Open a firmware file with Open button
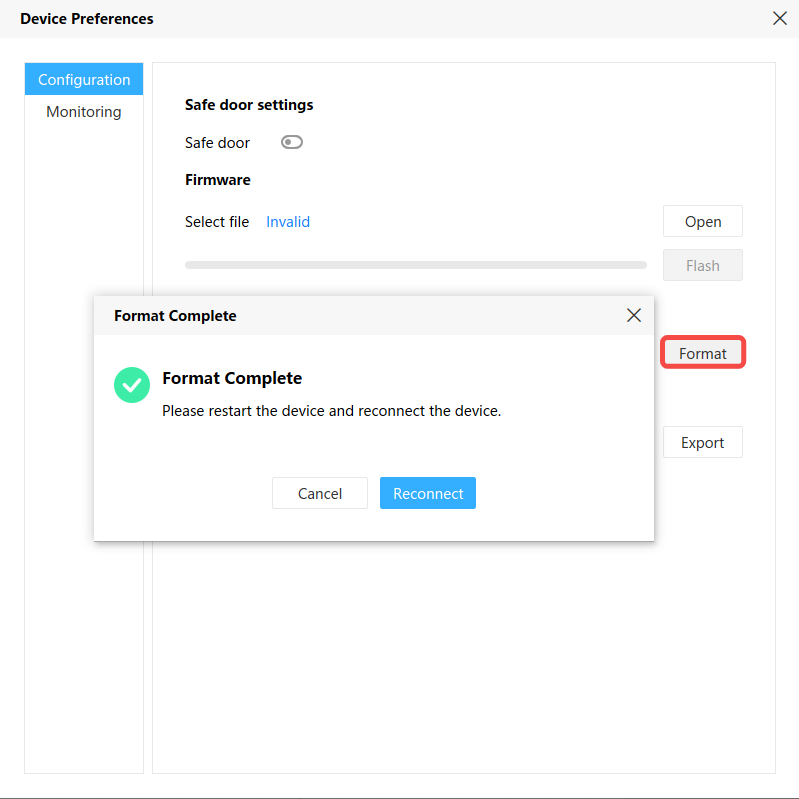The height and width of the screenshot is (799, 799). point(702,221)
